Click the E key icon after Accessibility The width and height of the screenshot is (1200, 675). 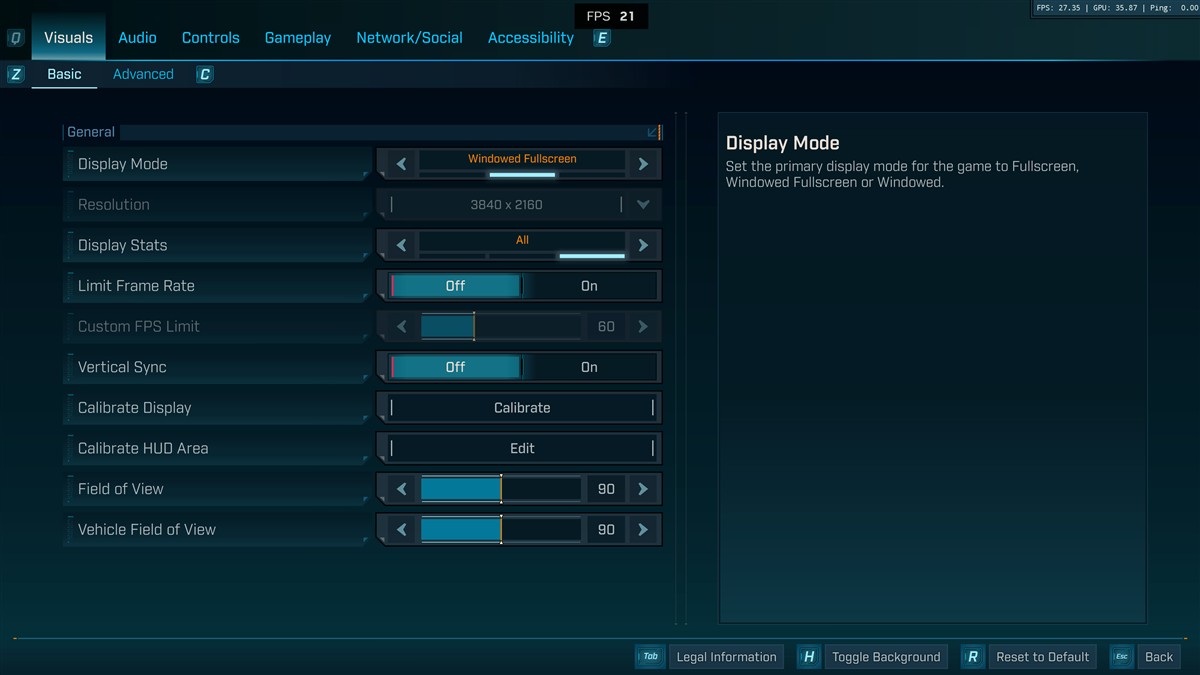point(602,38)
